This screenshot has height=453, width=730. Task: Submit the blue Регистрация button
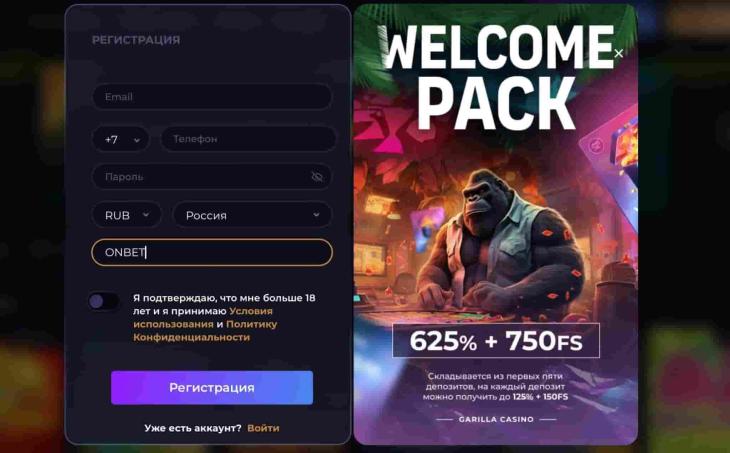[212, 387]
